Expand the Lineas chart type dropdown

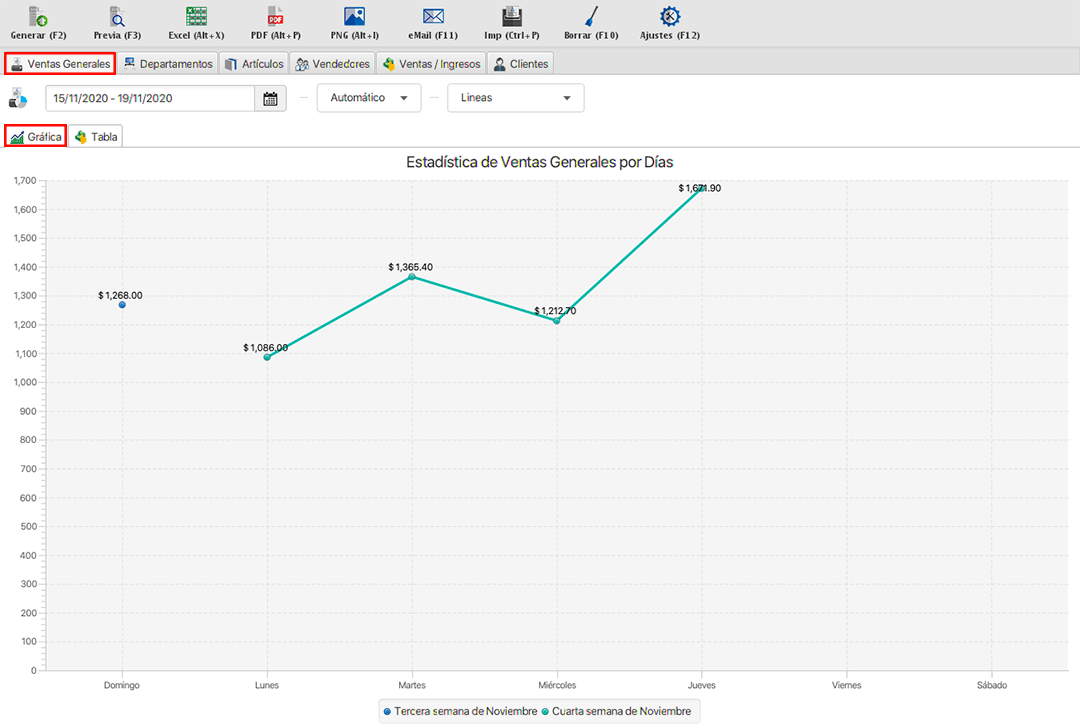click(515, 98)
